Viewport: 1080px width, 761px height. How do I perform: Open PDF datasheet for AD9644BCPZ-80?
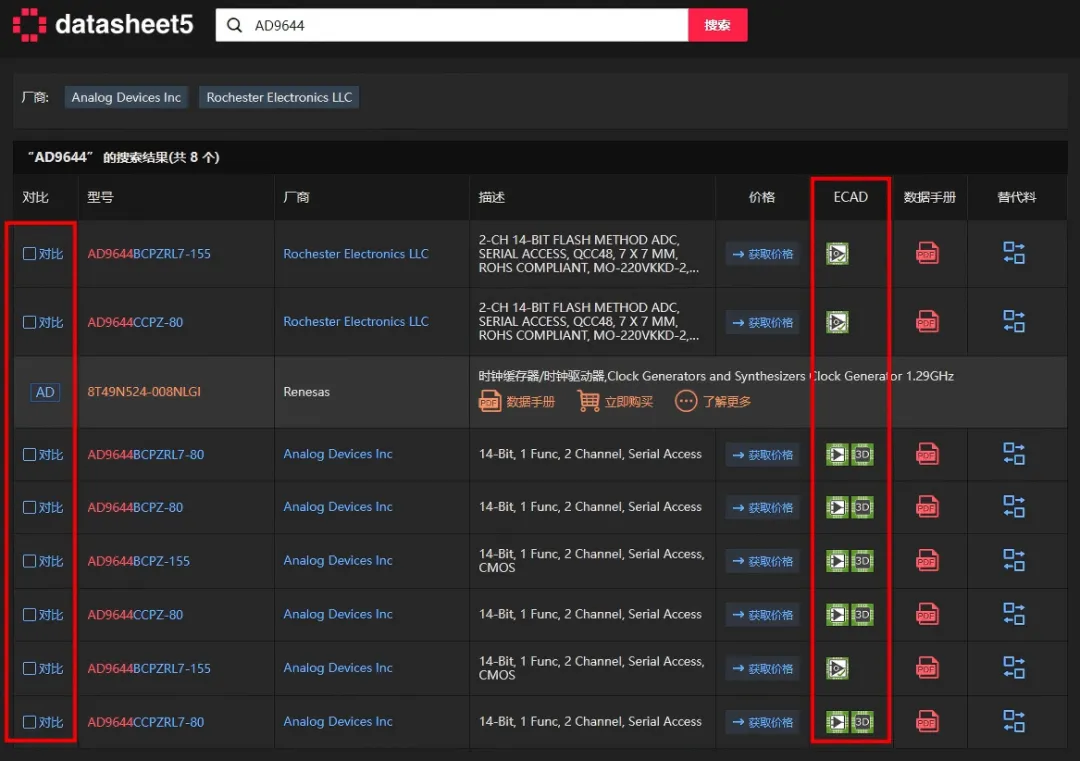pos(927,508)
